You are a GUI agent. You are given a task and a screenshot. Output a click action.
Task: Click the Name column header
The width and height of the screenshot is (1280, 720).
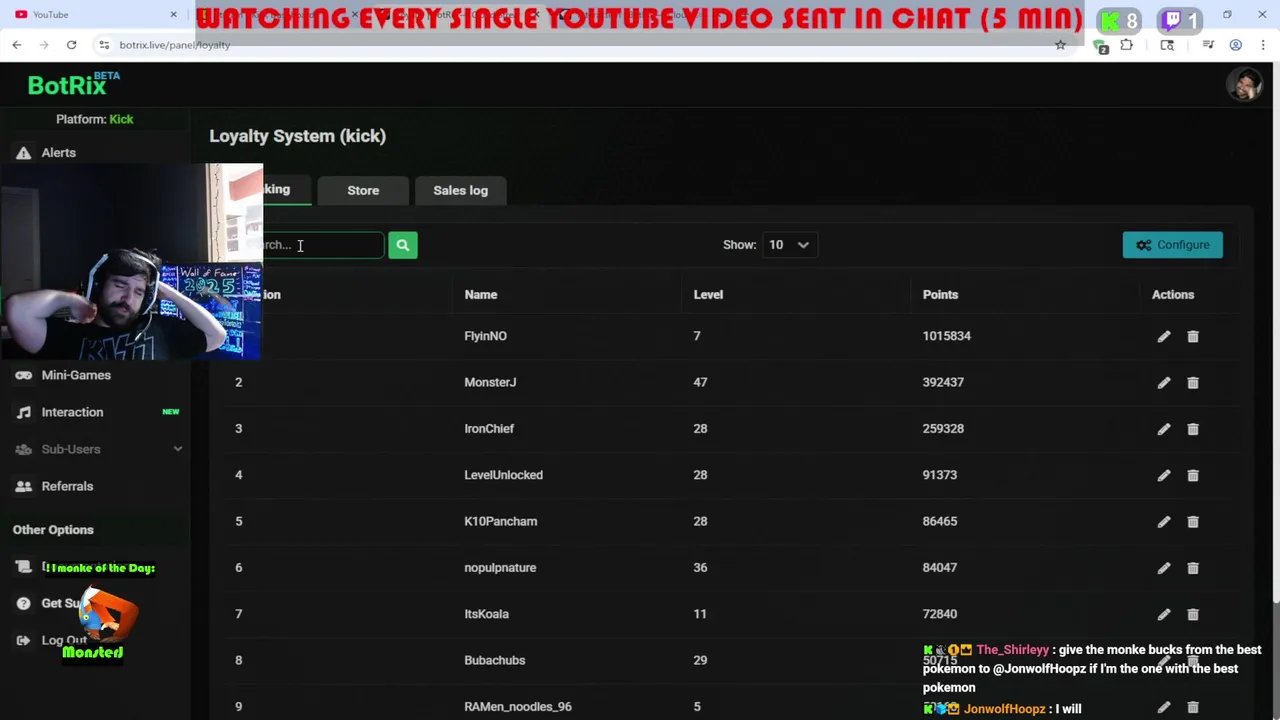tap(480, 295)
